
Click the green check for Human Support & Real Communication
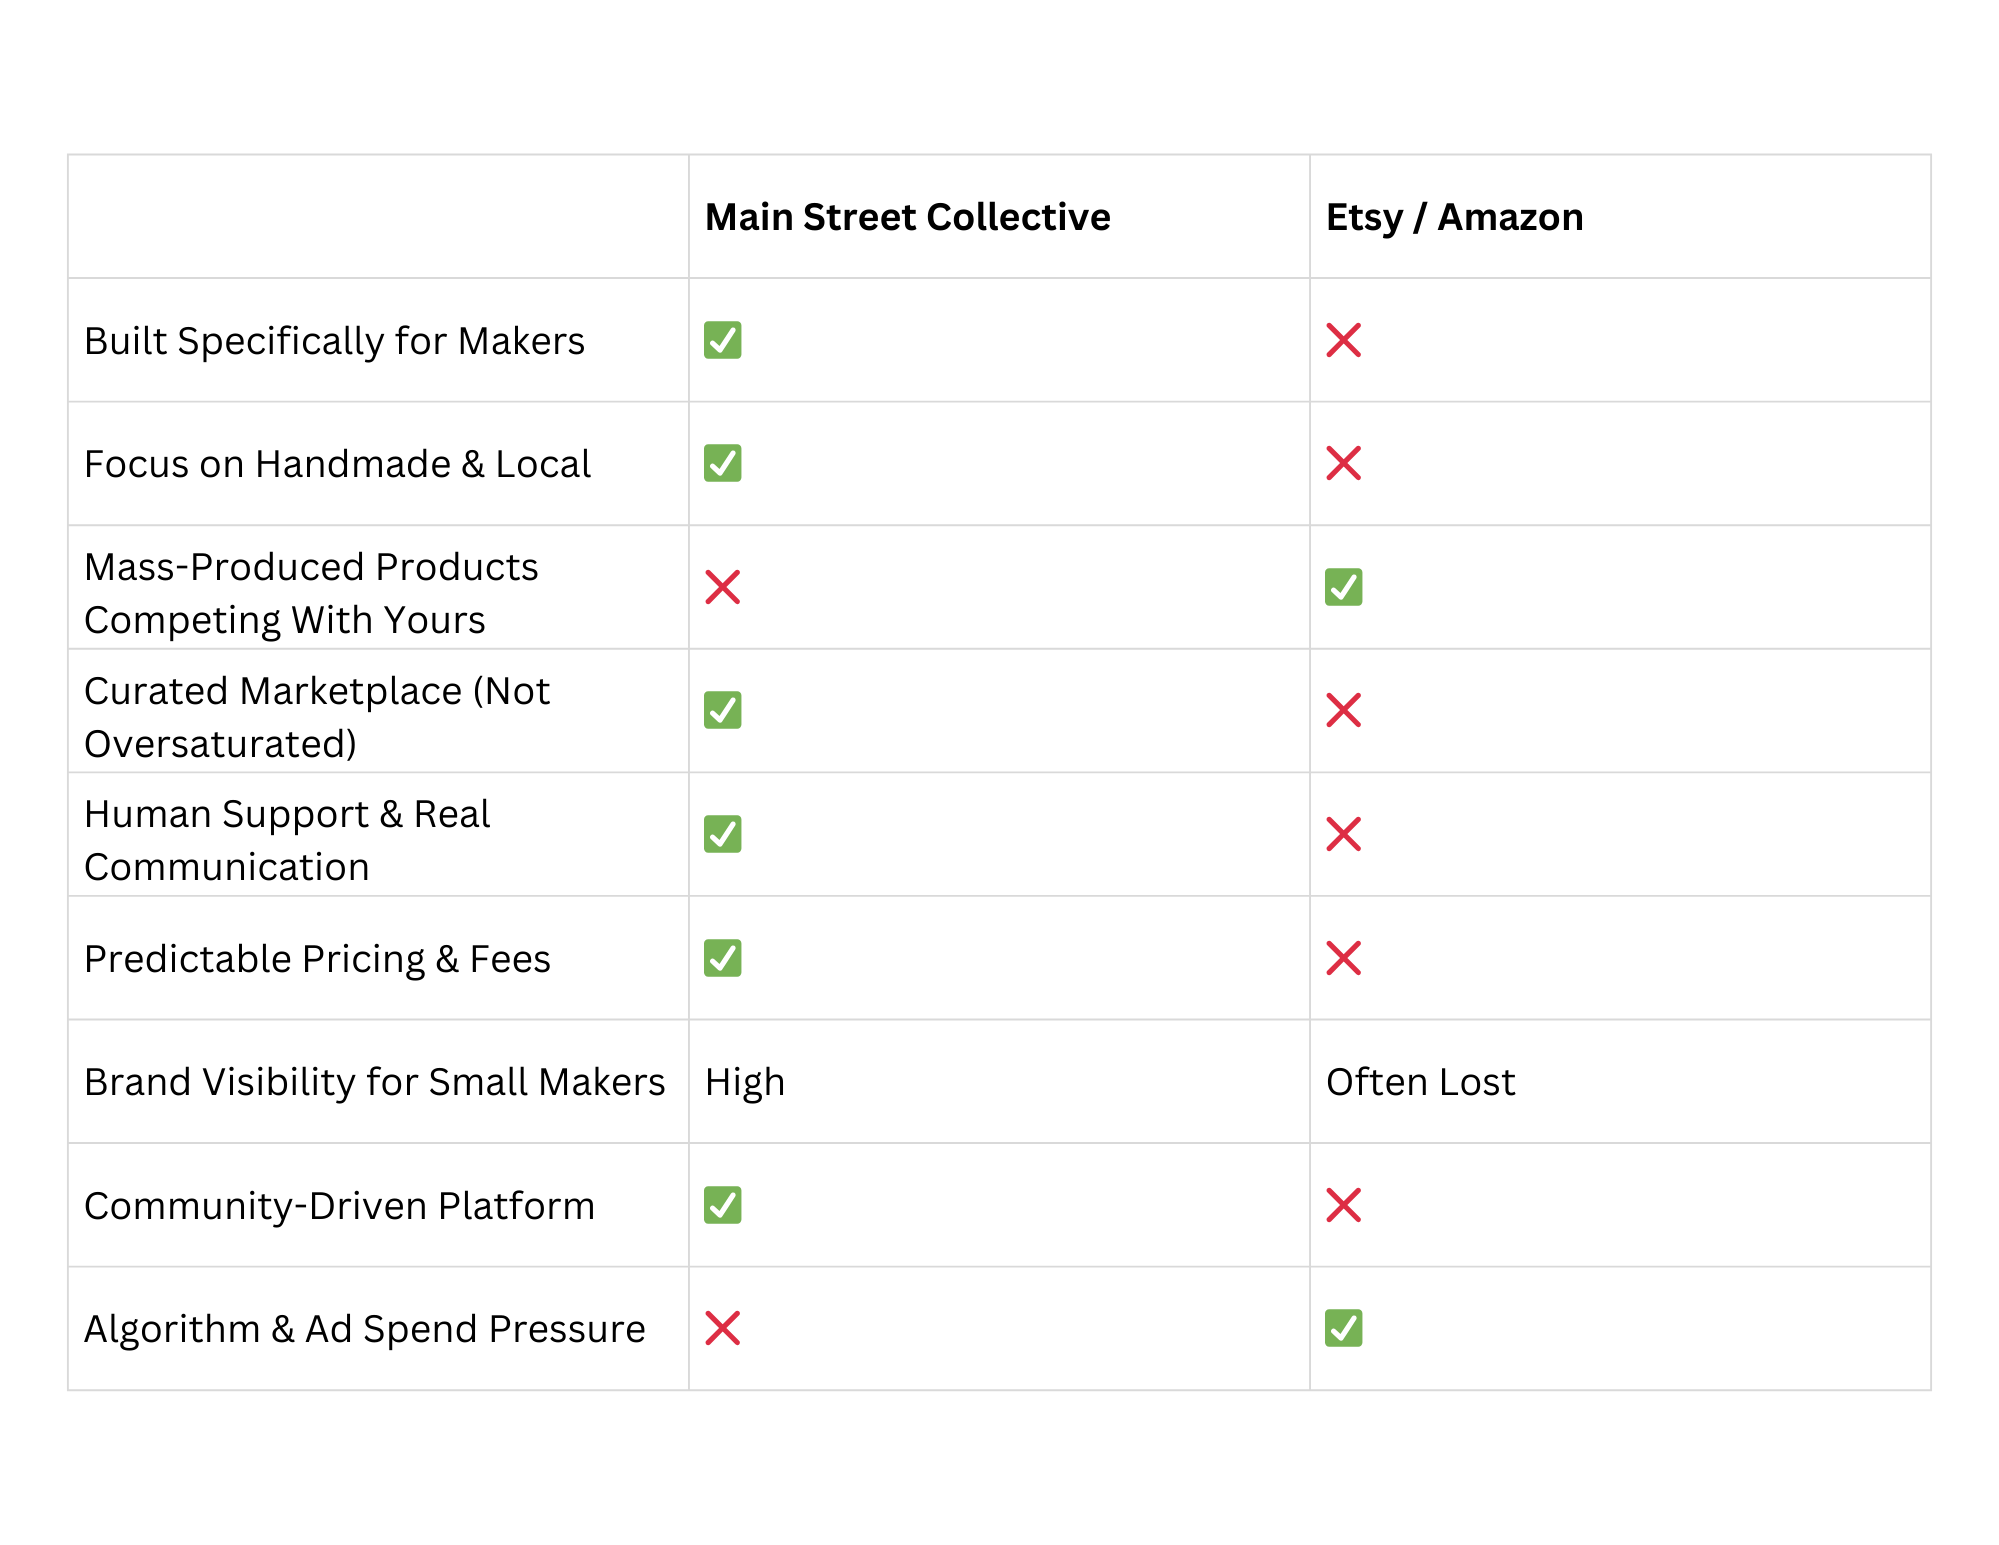722,834
